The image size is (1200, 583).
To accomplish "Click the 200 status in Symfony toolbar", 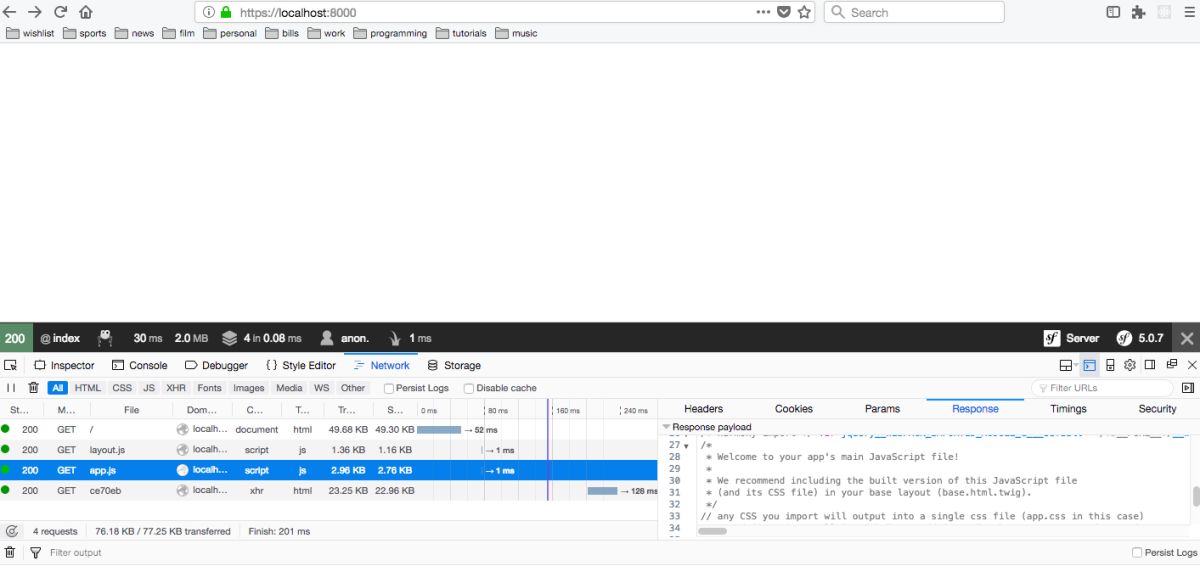I will click(15, 338).
